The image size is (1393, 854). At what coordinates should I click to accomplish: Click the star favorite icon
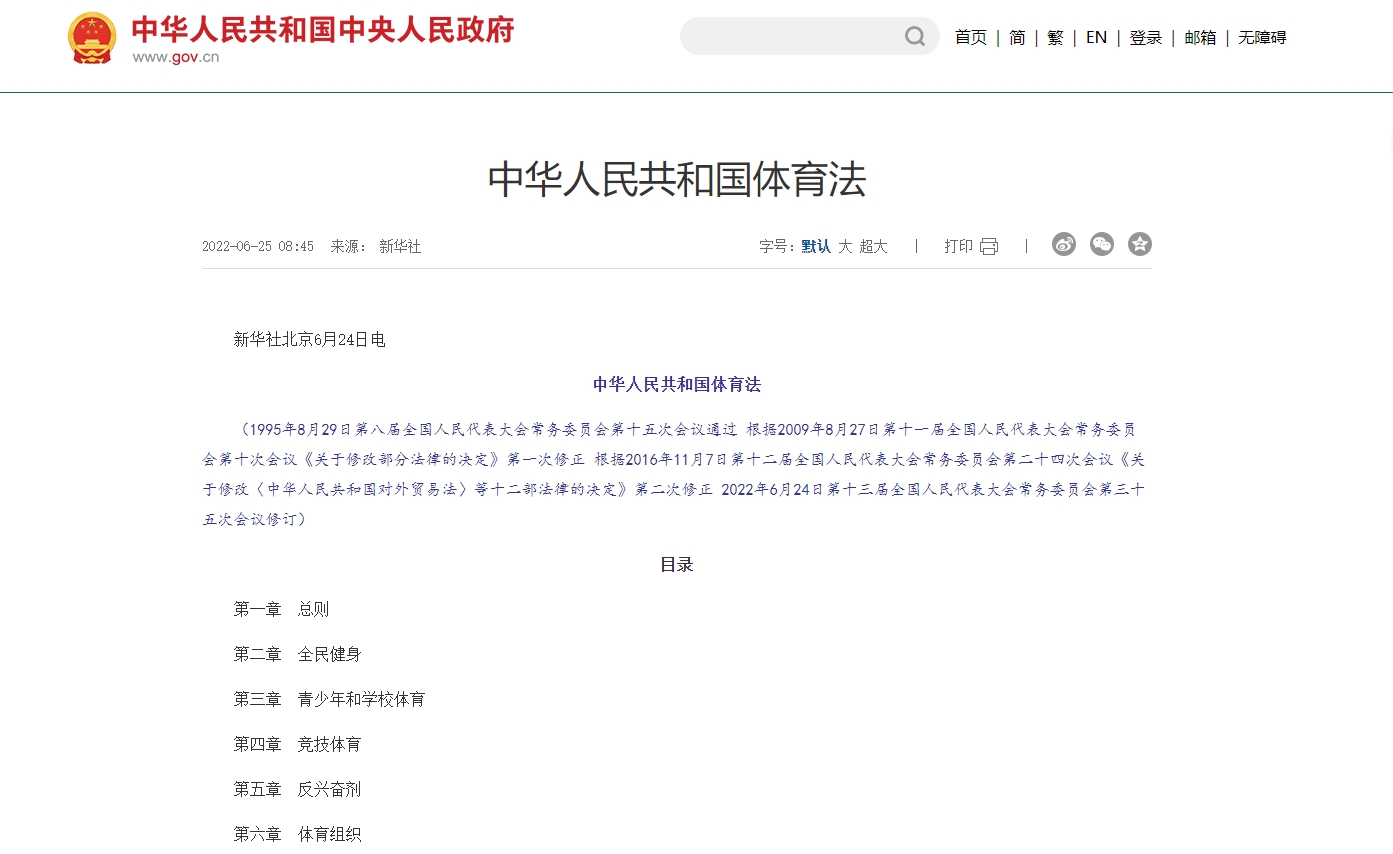(1139, 243)
